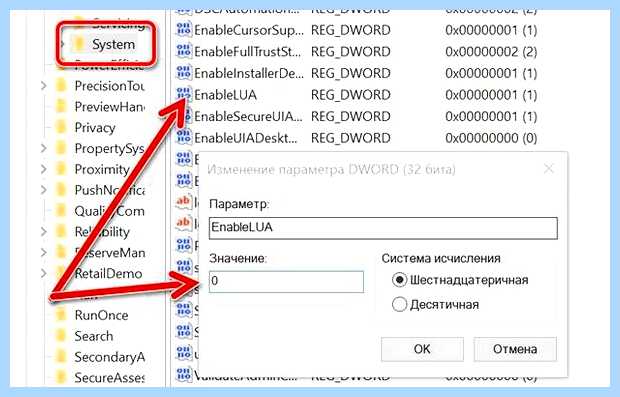This screenshot has width=620, height=397.
Task: Select the EnableUIADeskt... value name
Action: pyautogui.click(x=246, y=138)
